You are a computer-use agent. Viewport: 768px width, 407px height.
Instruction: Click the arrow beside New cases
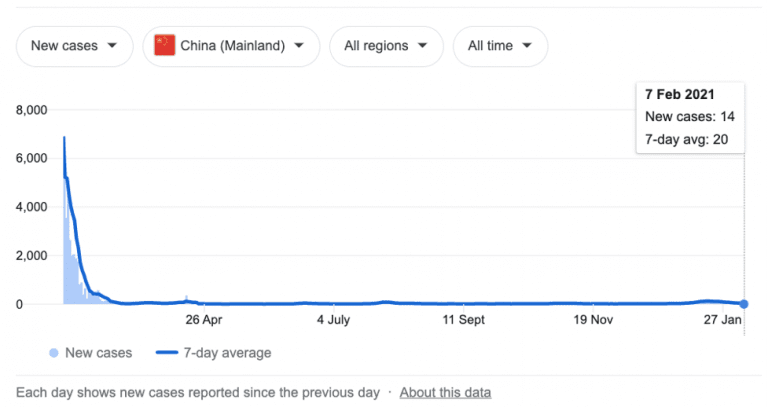tap(112, 46)
